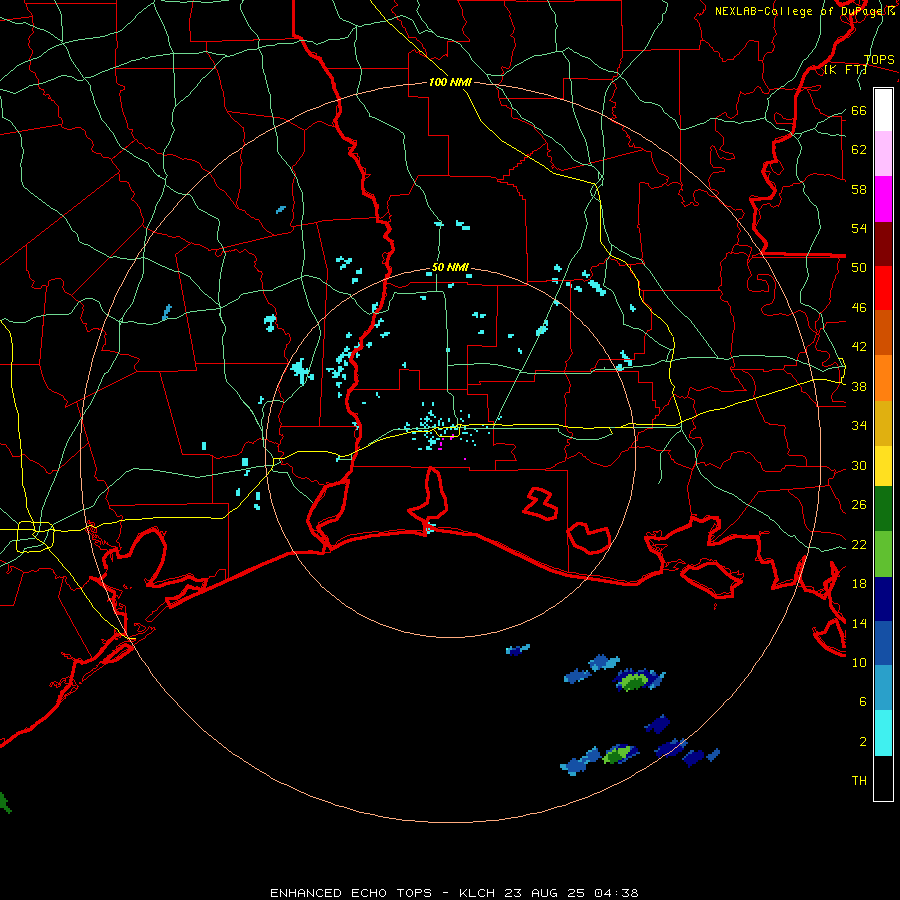Viewport: 900px width, 900px height.
Task: Click the legend value '30'
Action: tap(859, 465)
